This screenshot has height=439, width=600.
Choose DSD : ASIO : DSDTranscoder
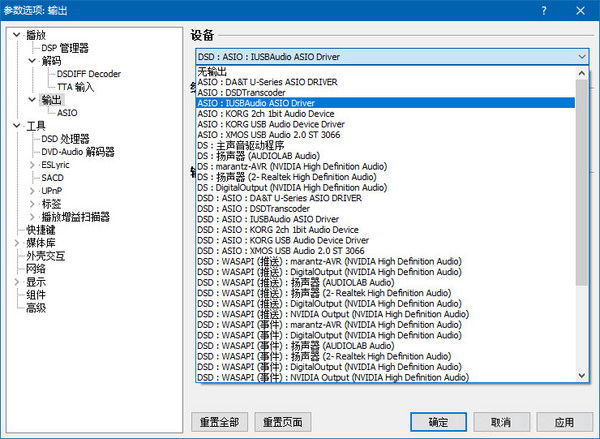(385, 209)
